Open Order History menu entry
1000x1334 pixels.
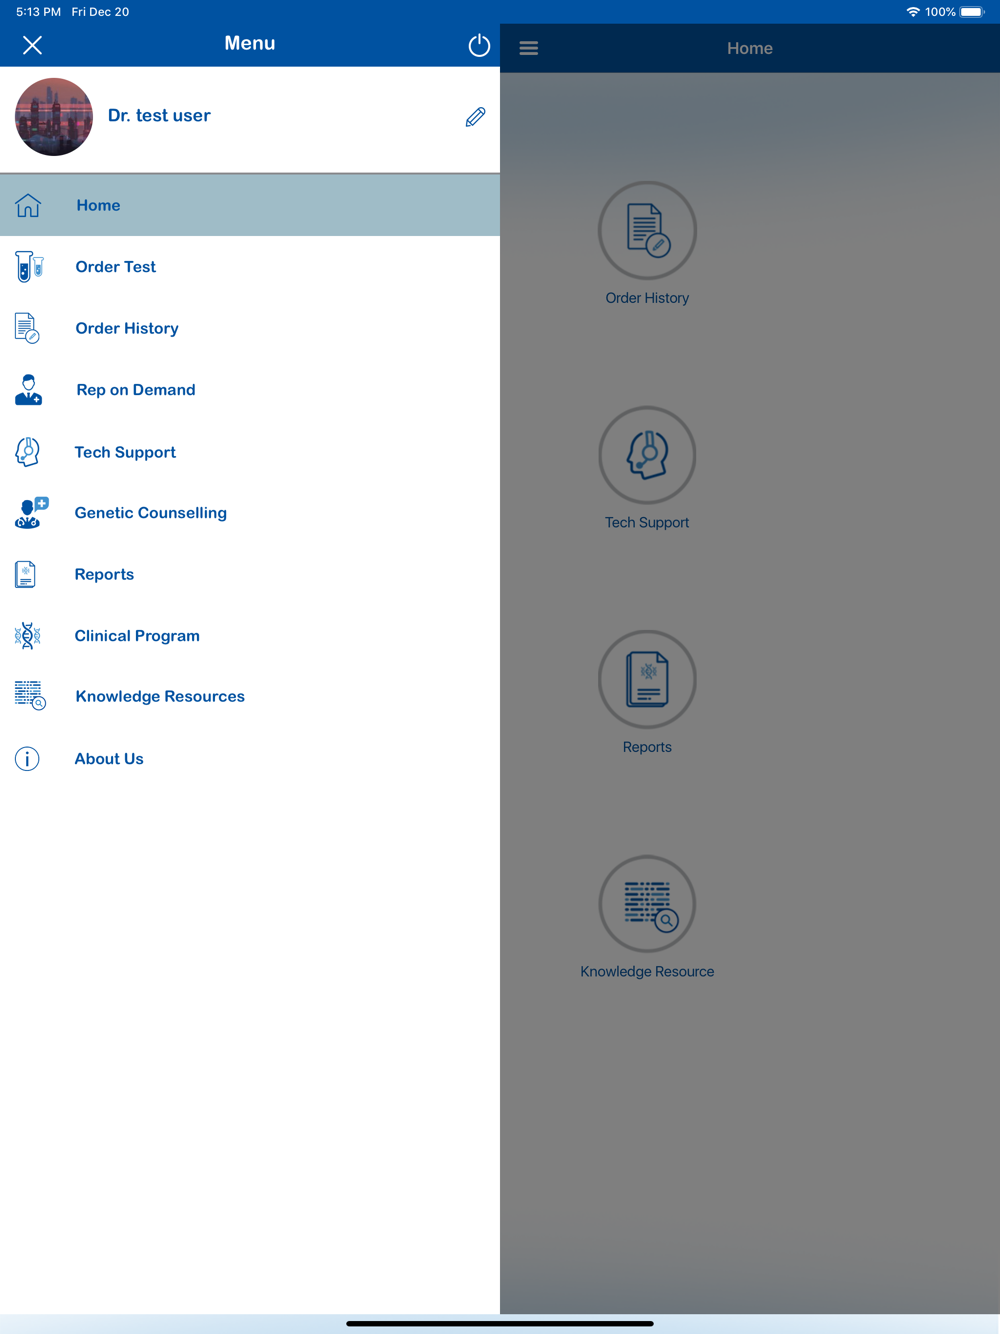click(127, 328)
